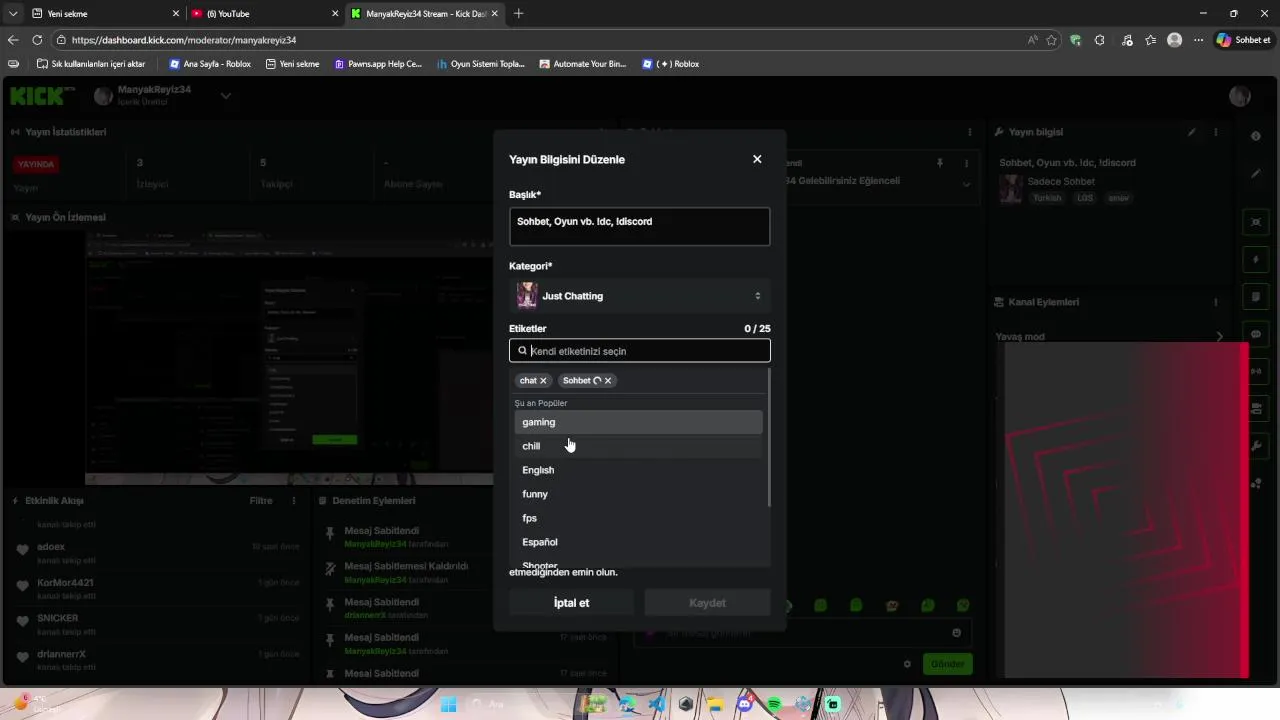This screenshot has width=1280, height=720.
Task: Open the Etkinlik Akışı panel options menu
Action: [x=293, y=501]
